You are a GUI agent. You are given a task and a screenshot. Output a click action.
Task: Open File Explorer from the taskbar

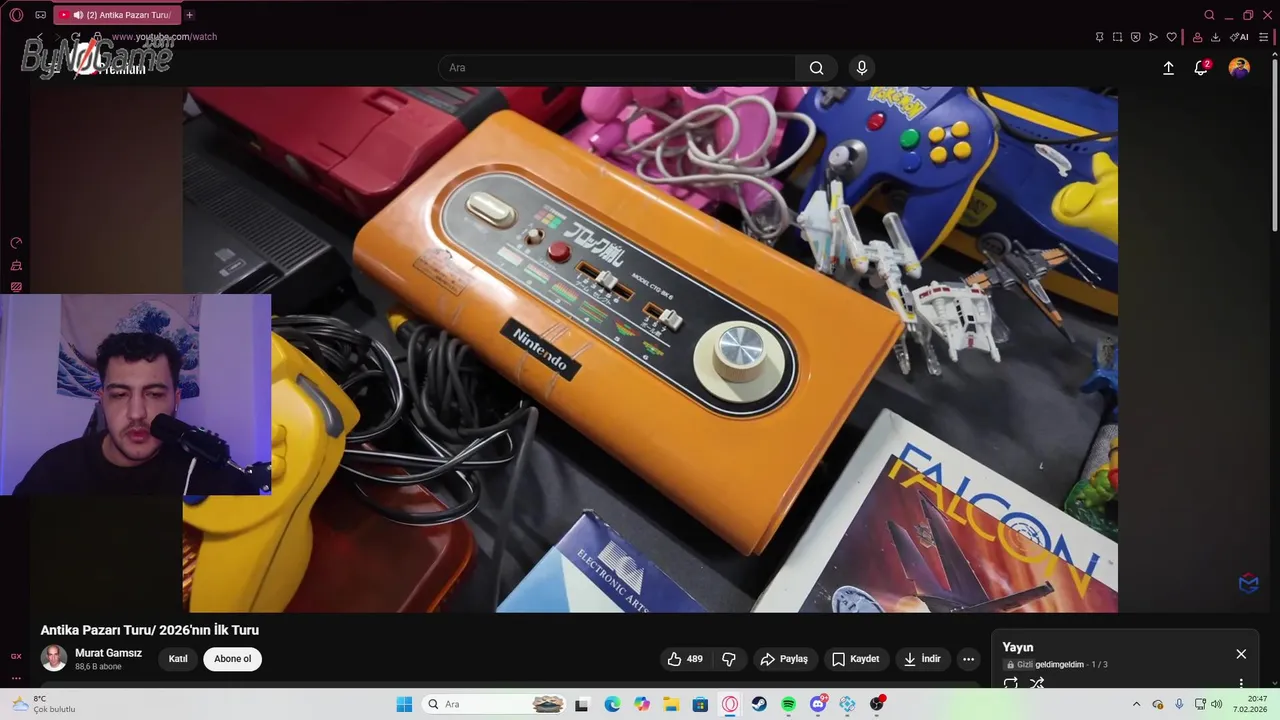coord(671,704)
